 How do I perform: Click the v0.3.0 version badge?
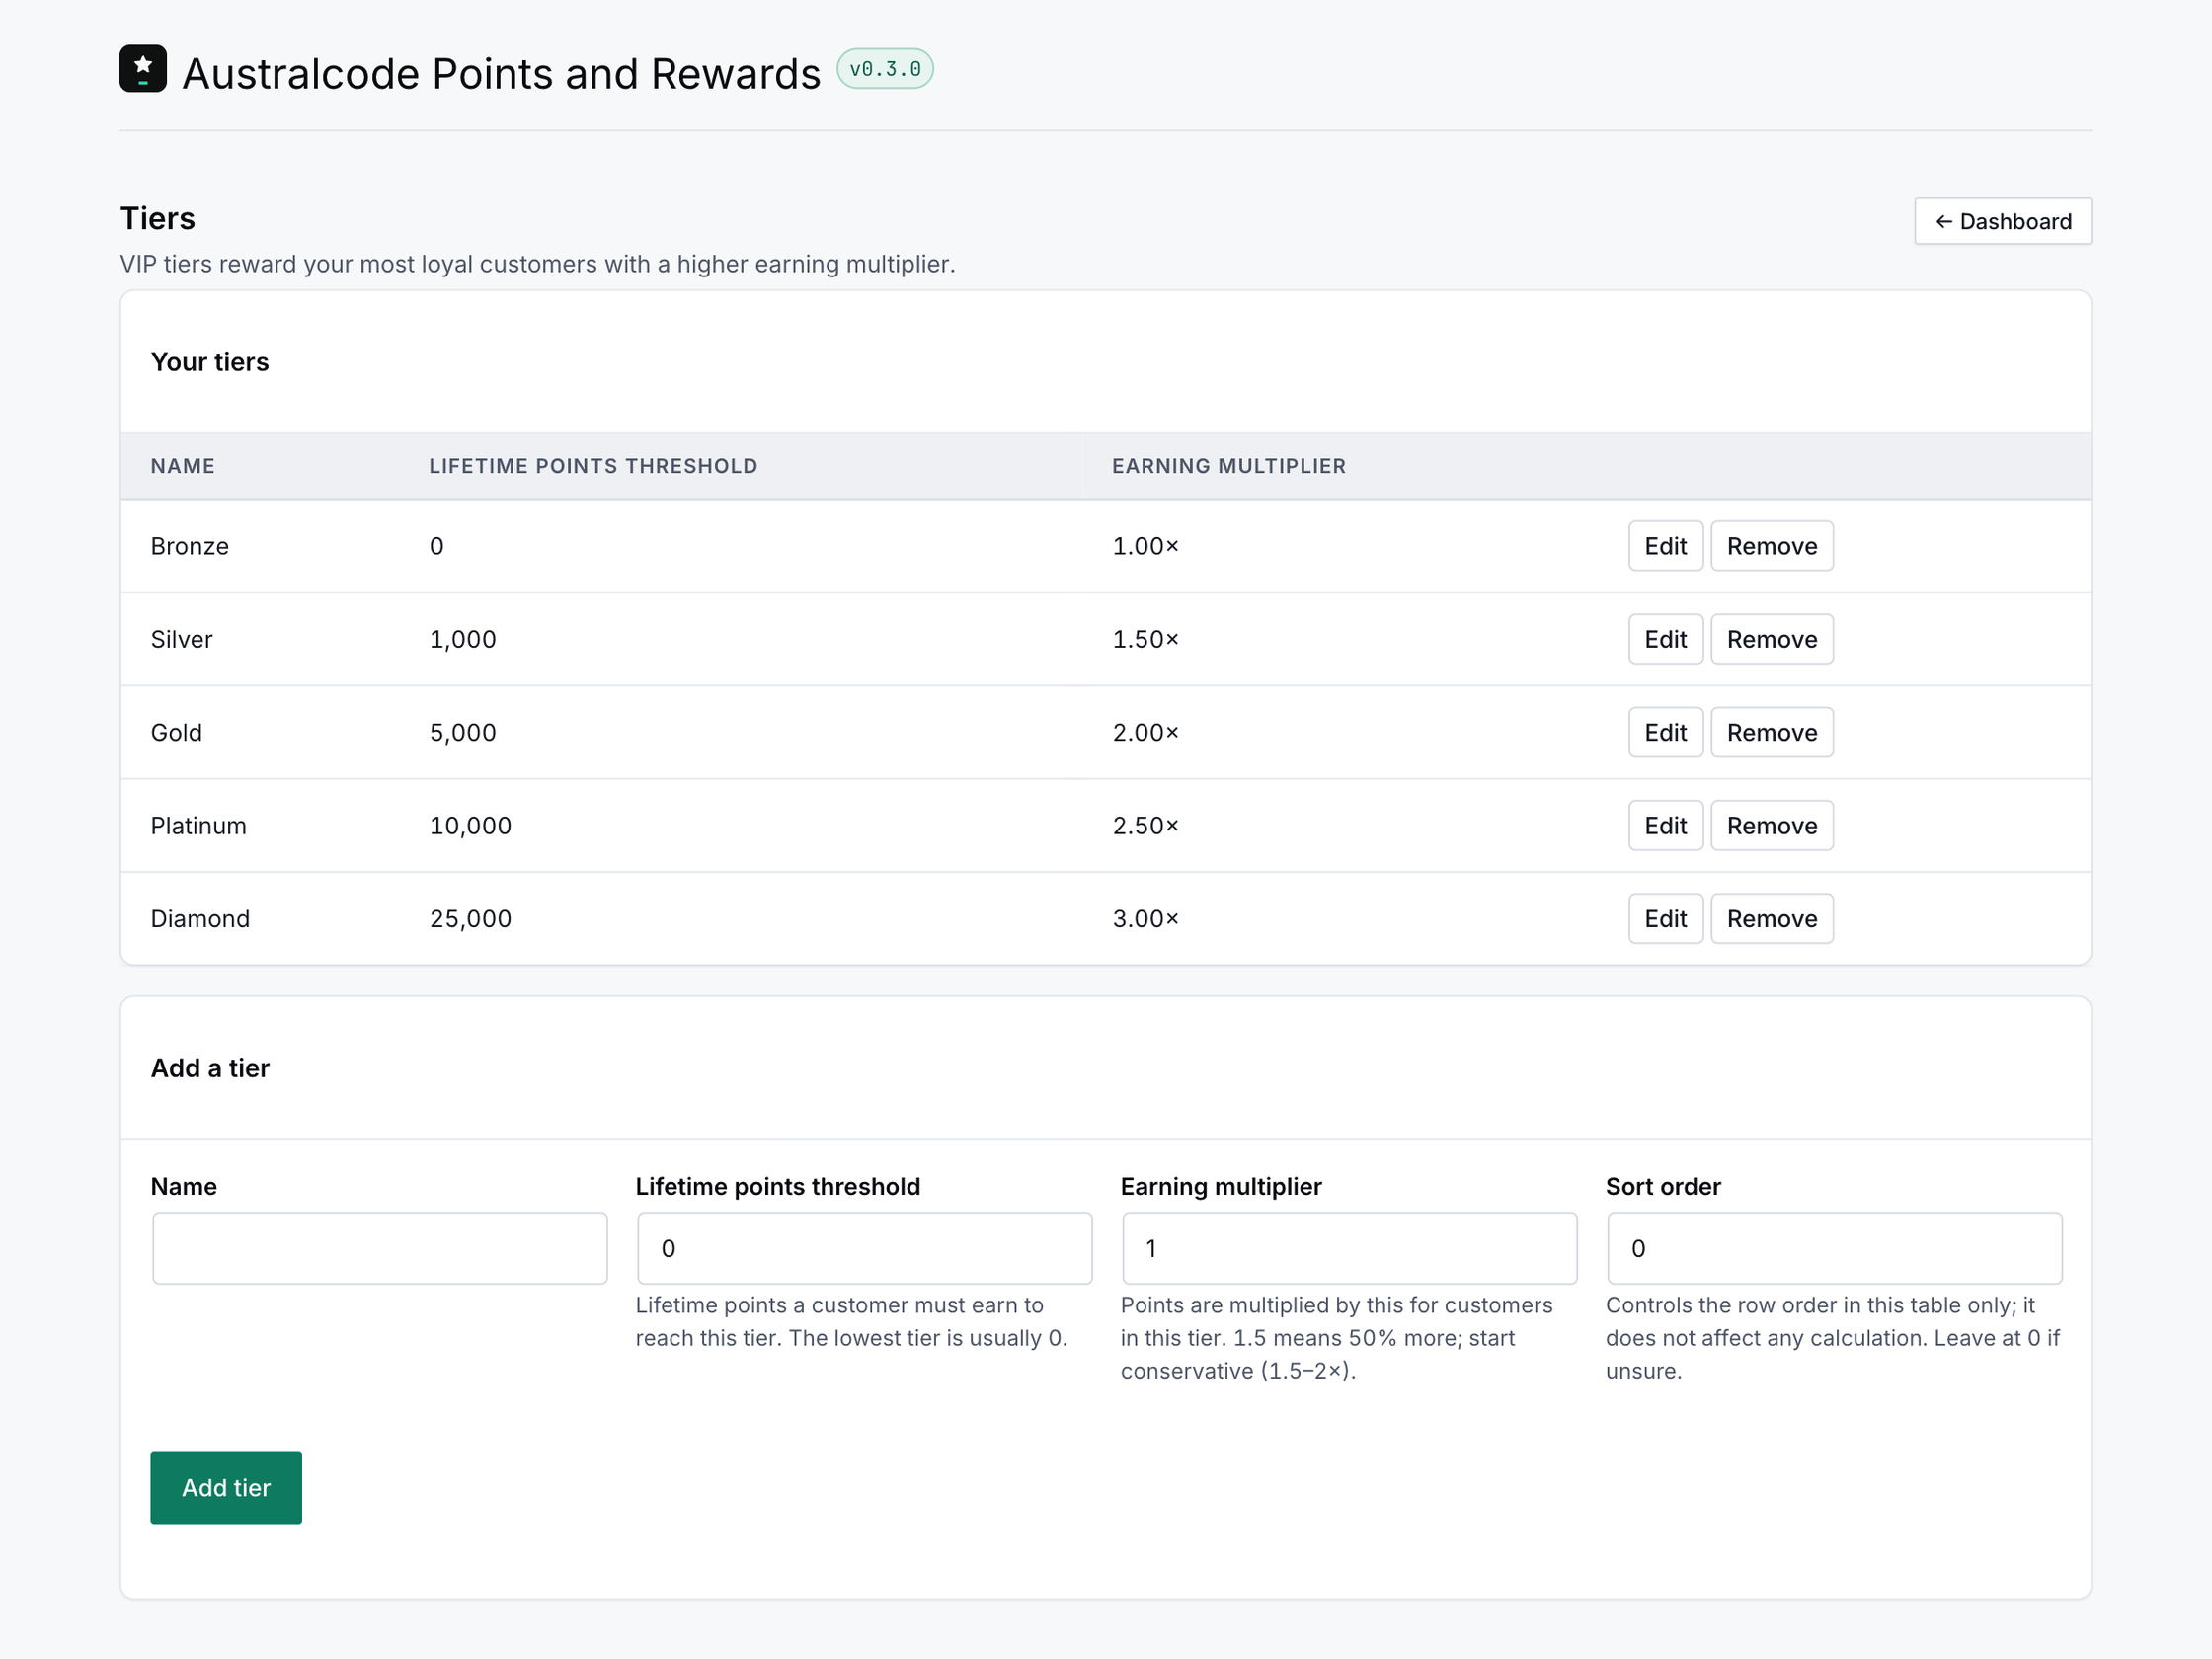click(x=885, y=69)
